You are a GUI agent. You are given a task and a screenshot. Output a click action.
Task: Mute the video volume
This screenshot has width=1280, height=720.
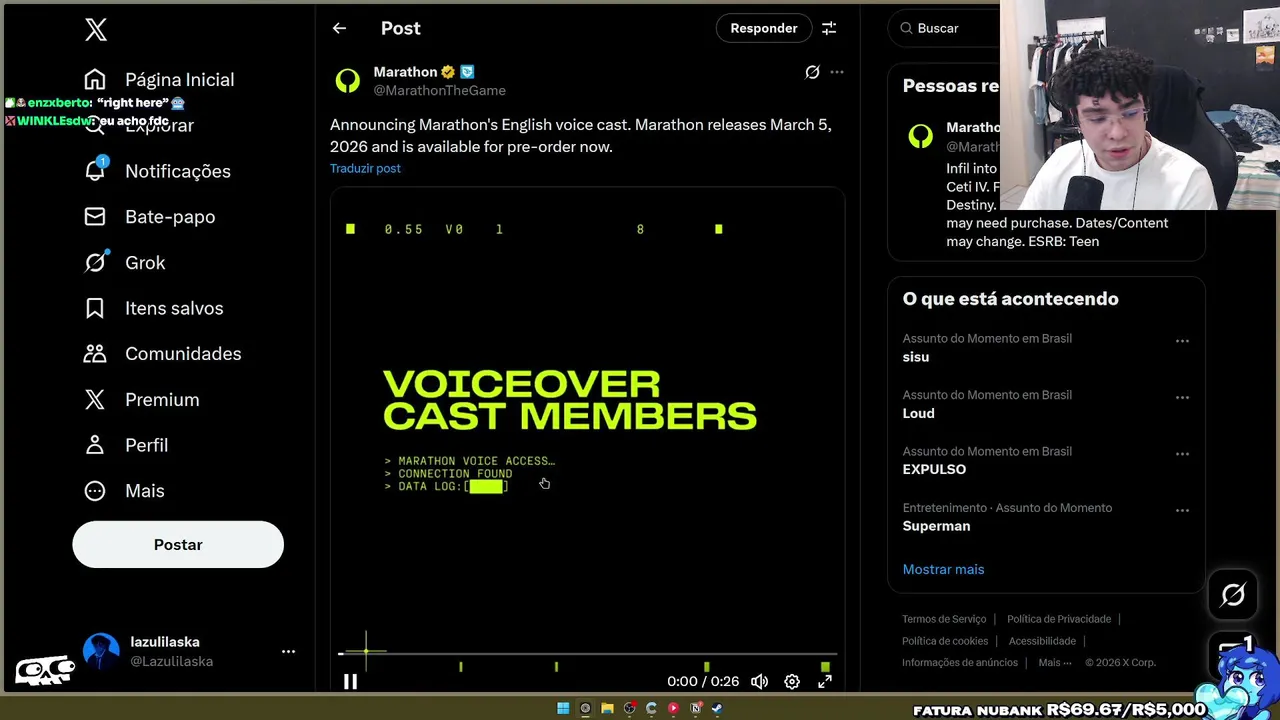pos(760,682)
